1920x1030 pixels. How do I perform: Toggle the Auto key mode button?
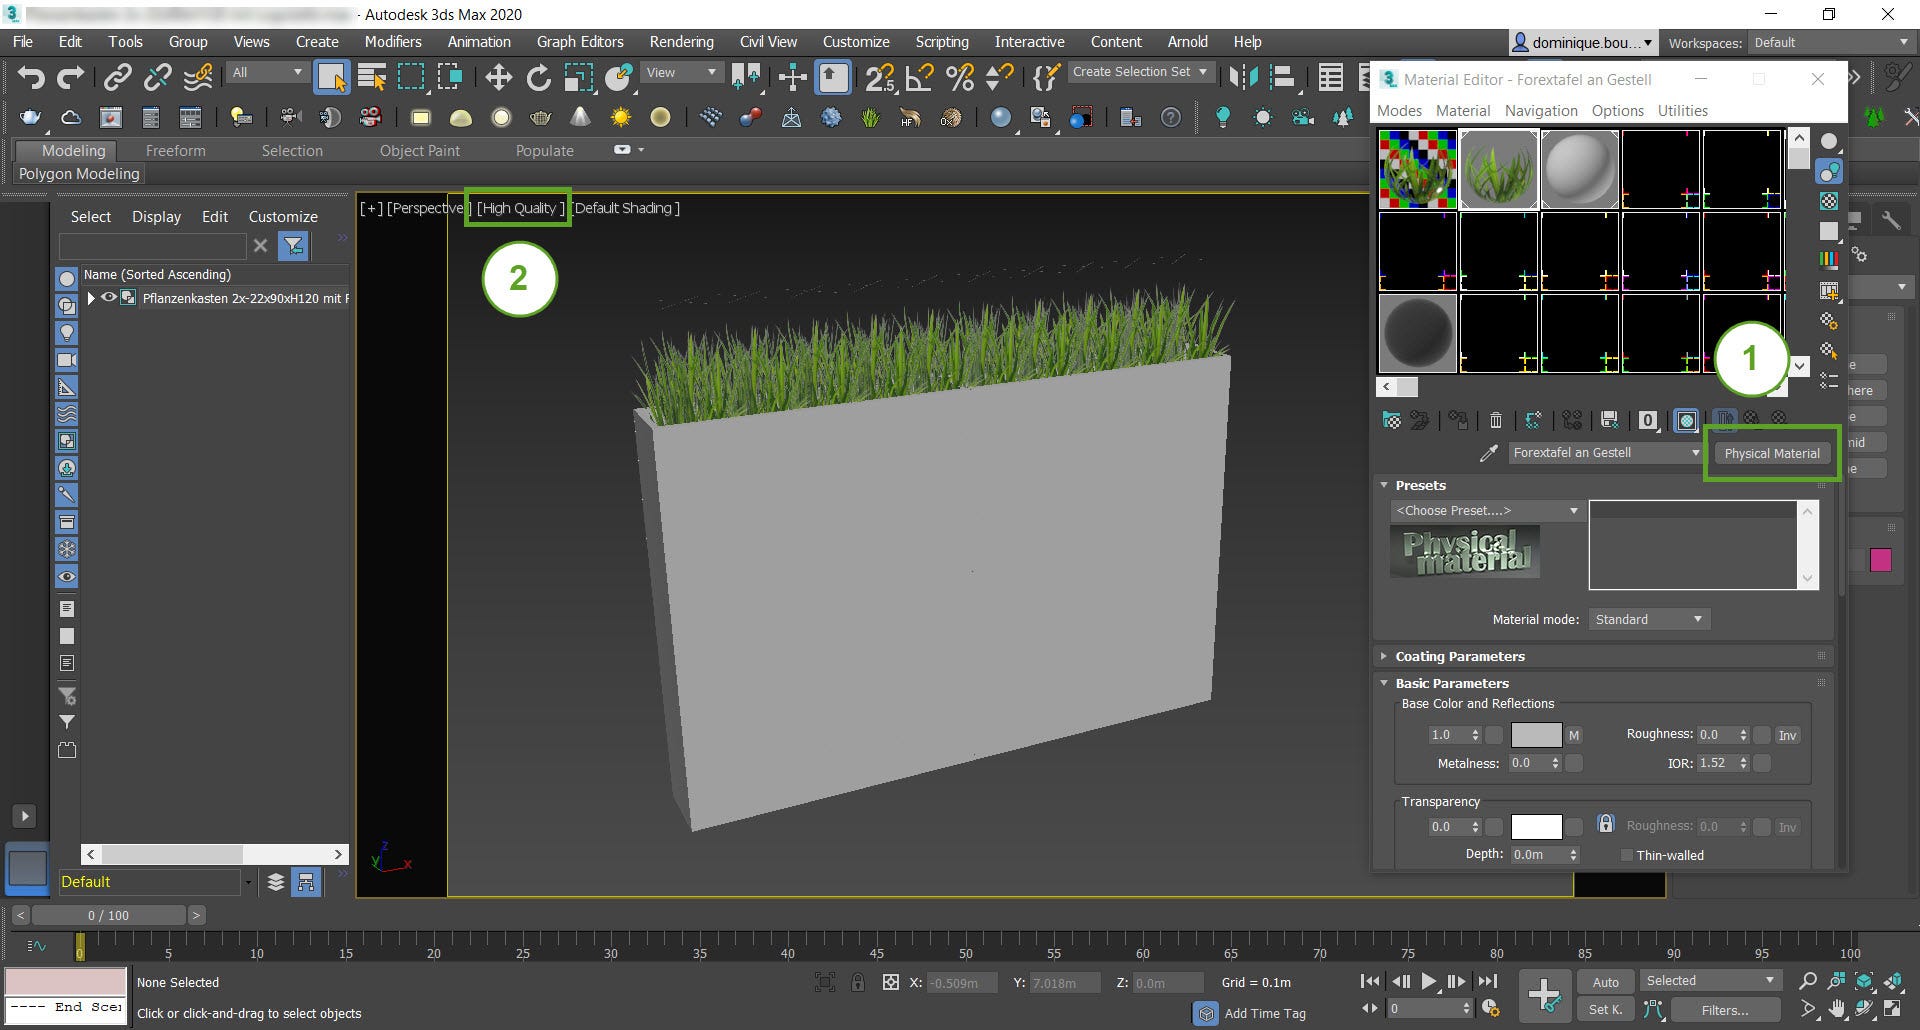point(1605,981)
